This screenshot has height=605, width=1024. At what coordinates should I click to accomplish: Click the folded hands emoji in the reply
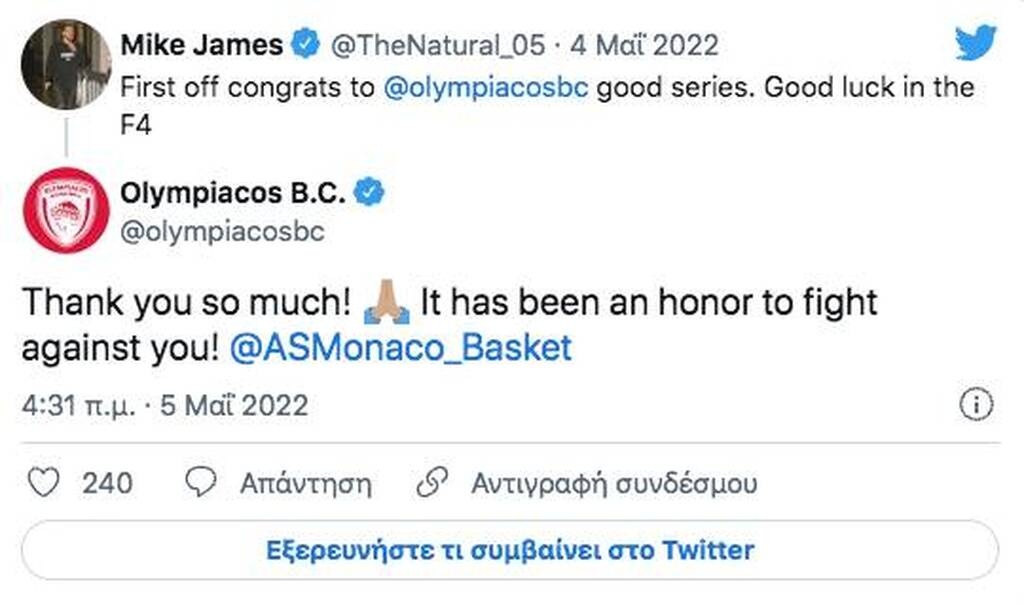coord(386,299)
